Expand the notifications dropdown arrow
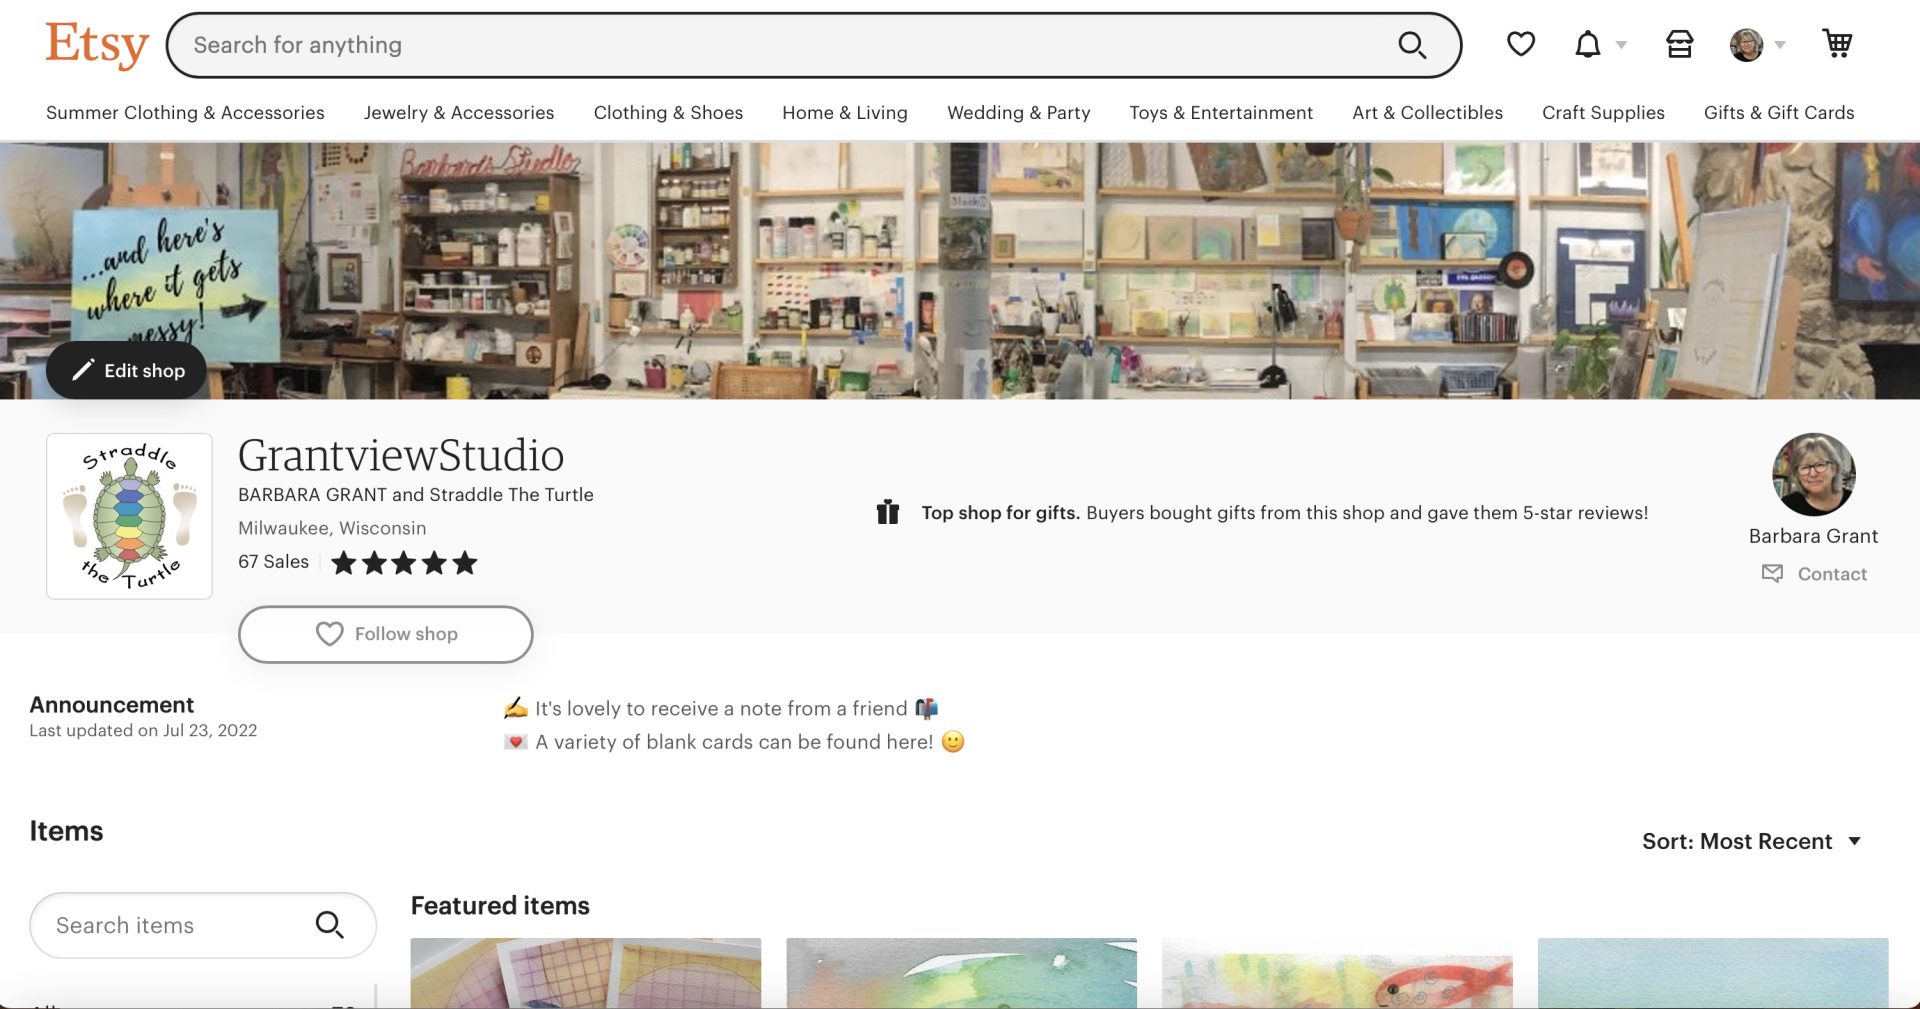This screenshot has height=1009, width=1920. pyautogui.click(x=1622, y=45)
